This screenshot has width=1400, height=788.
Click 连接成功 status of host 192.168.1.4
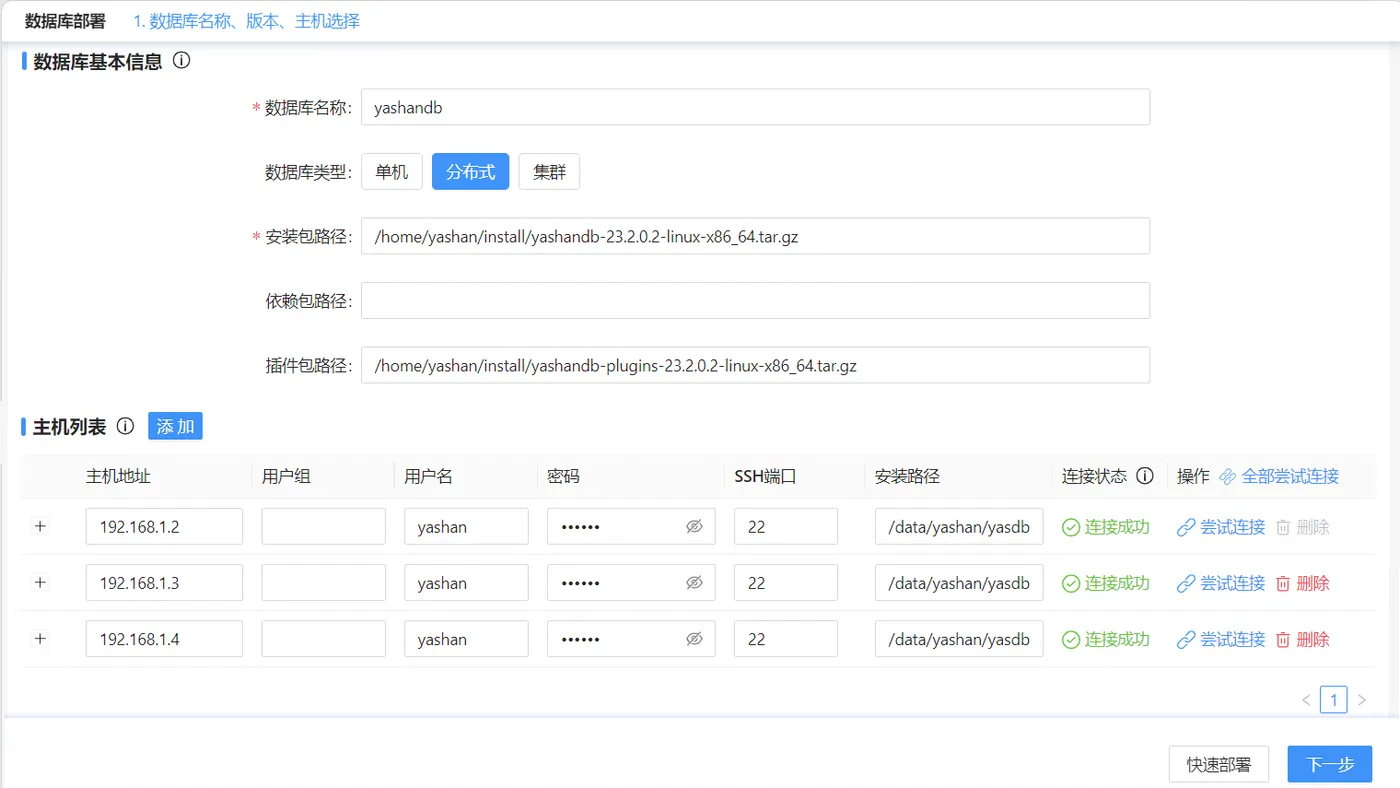click(1106, 639)
